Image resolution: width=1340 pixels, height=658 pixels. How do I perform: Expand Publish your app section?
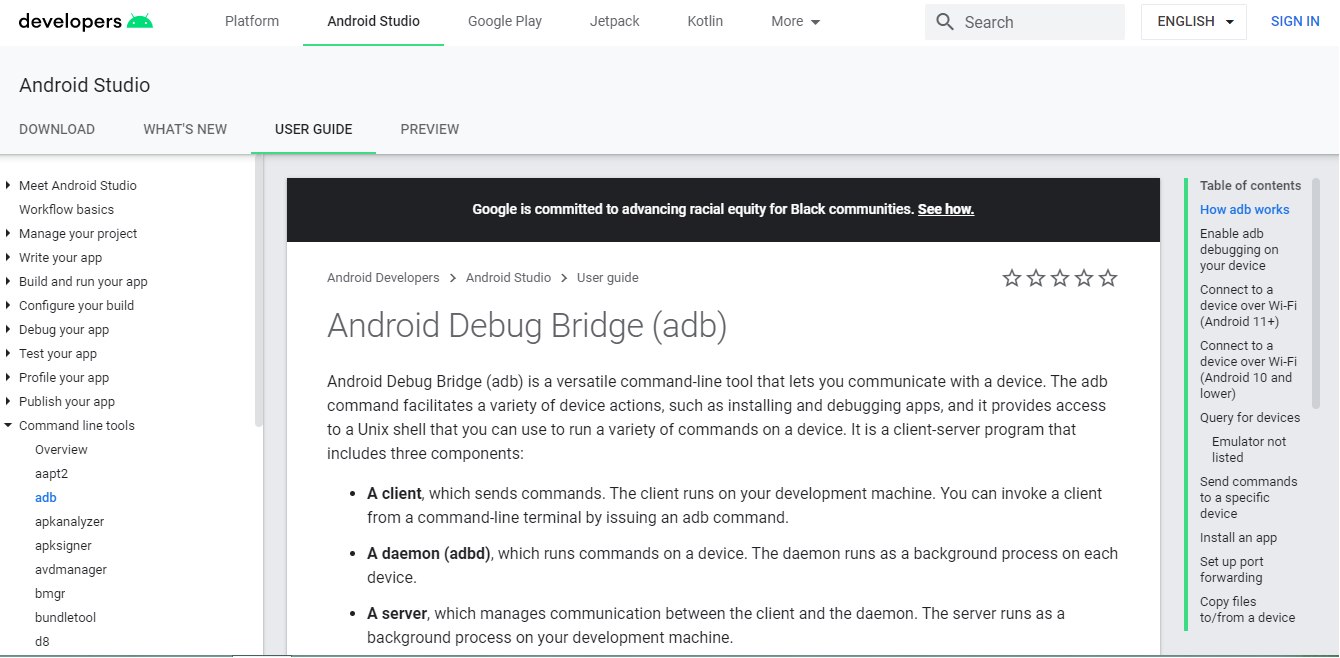coord(8,401)
